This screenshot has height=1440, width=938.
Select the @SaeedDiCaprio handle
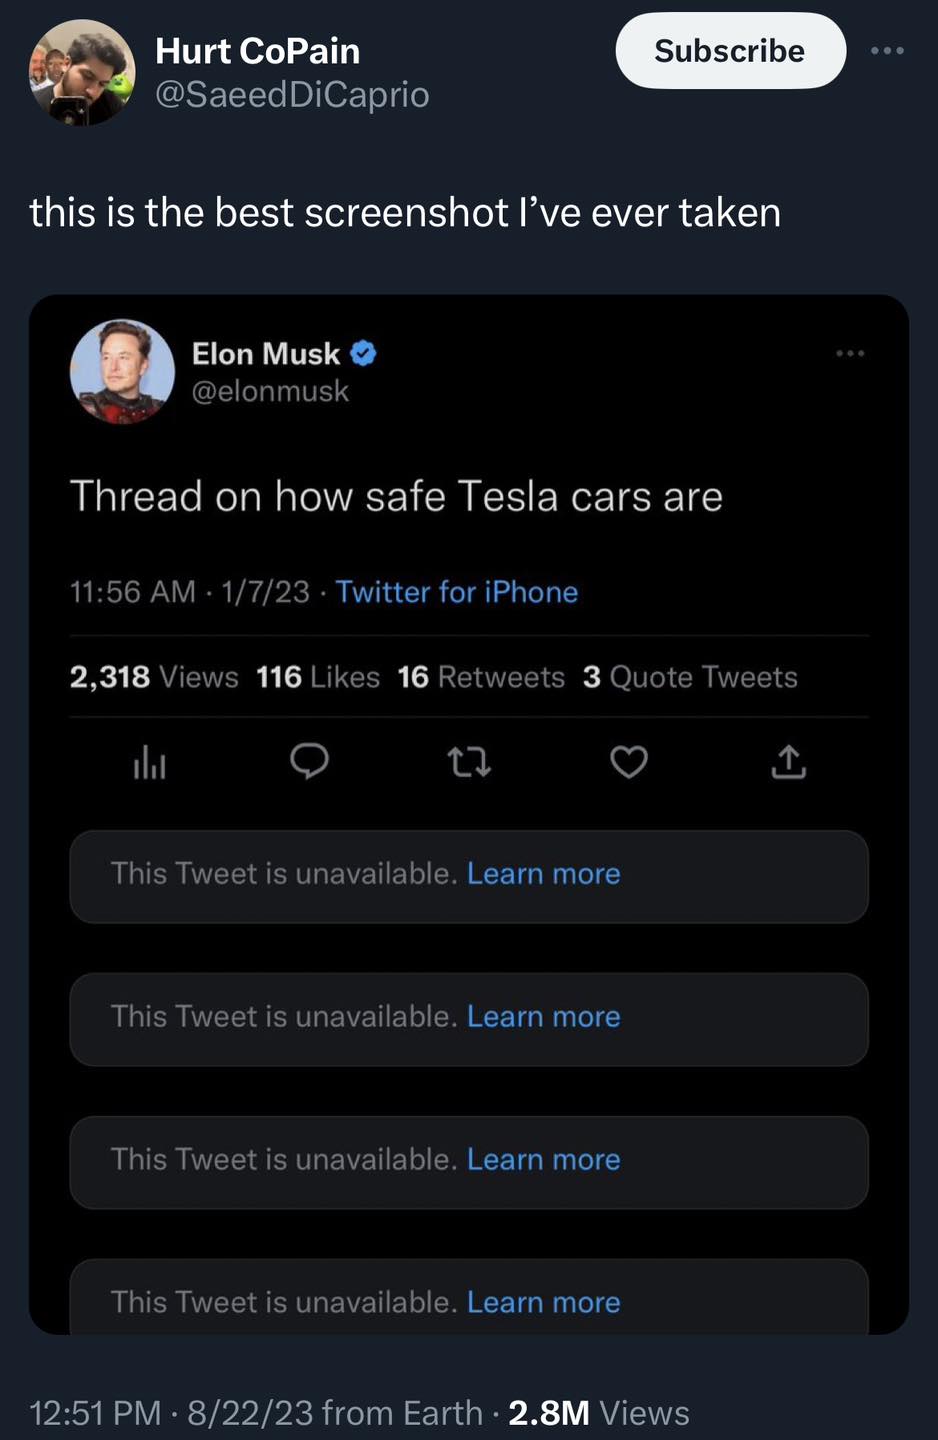(x=293, y=94)
